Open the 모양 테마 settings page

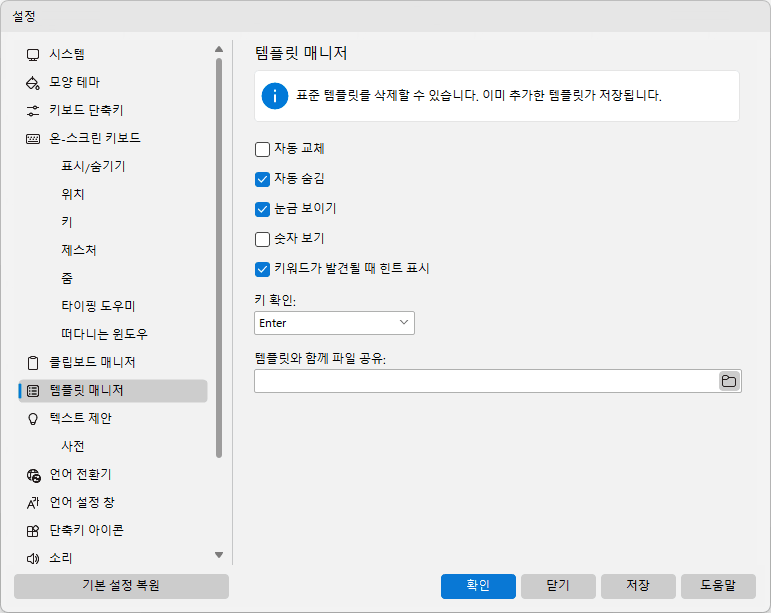pos(113,83)
